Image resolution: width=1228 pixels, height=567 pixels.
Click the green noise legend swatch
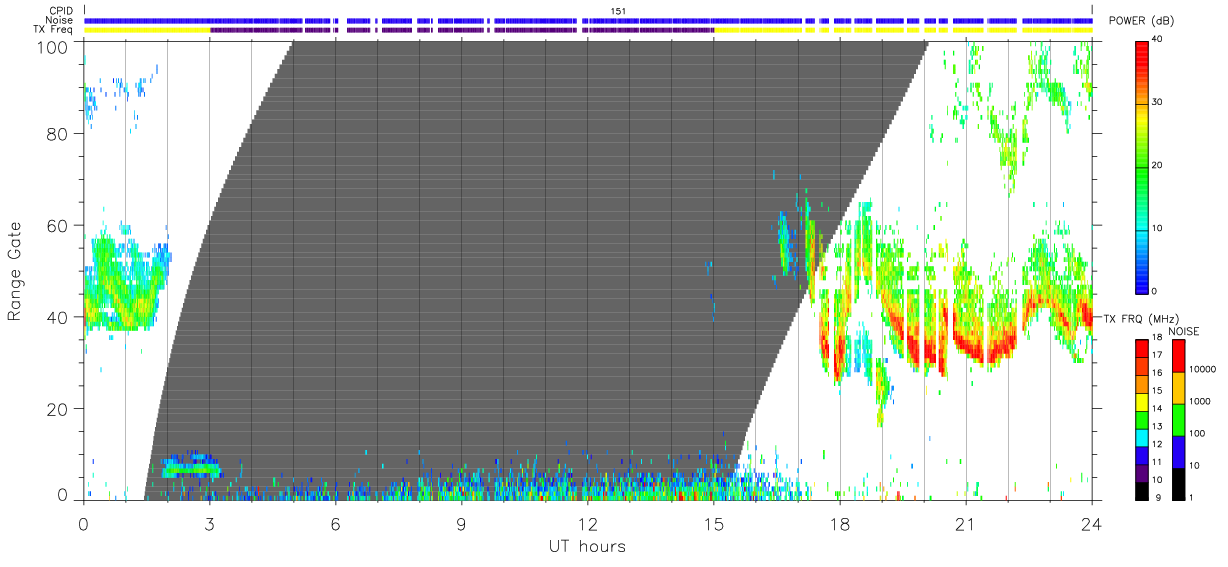click(x=1178, y=420)
